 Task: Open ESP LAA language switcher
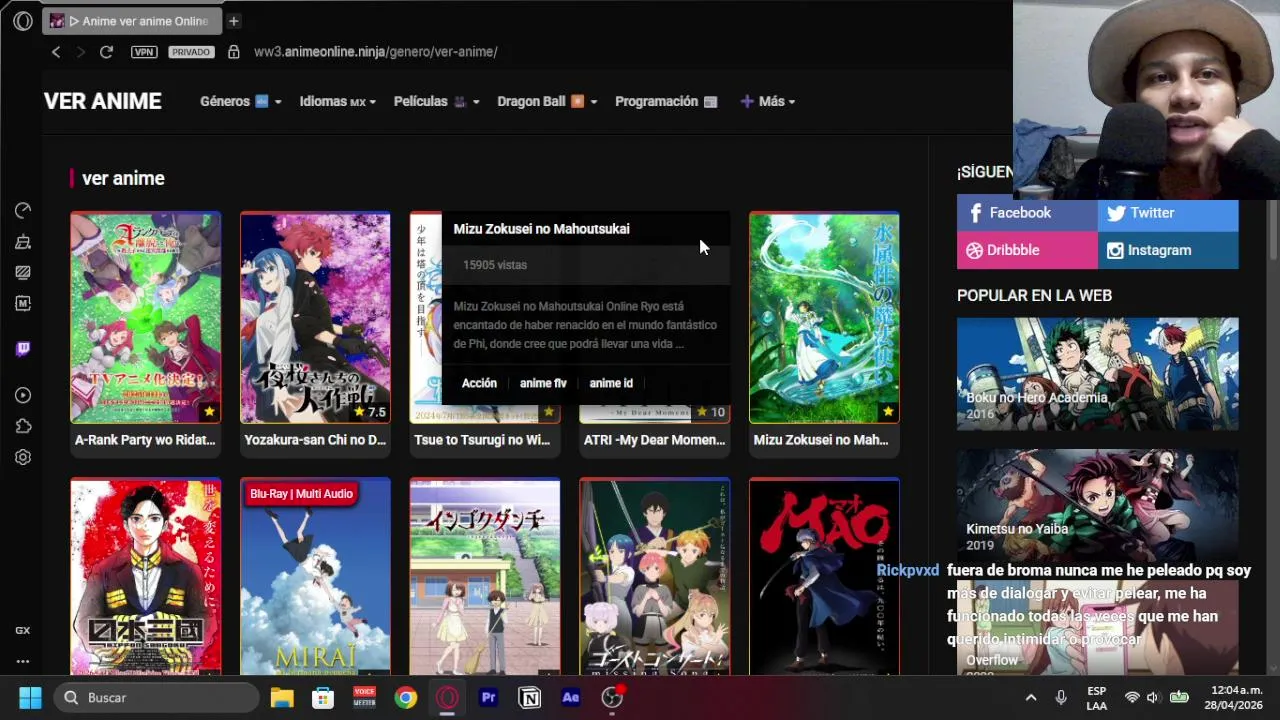(x=1097, y=698)
